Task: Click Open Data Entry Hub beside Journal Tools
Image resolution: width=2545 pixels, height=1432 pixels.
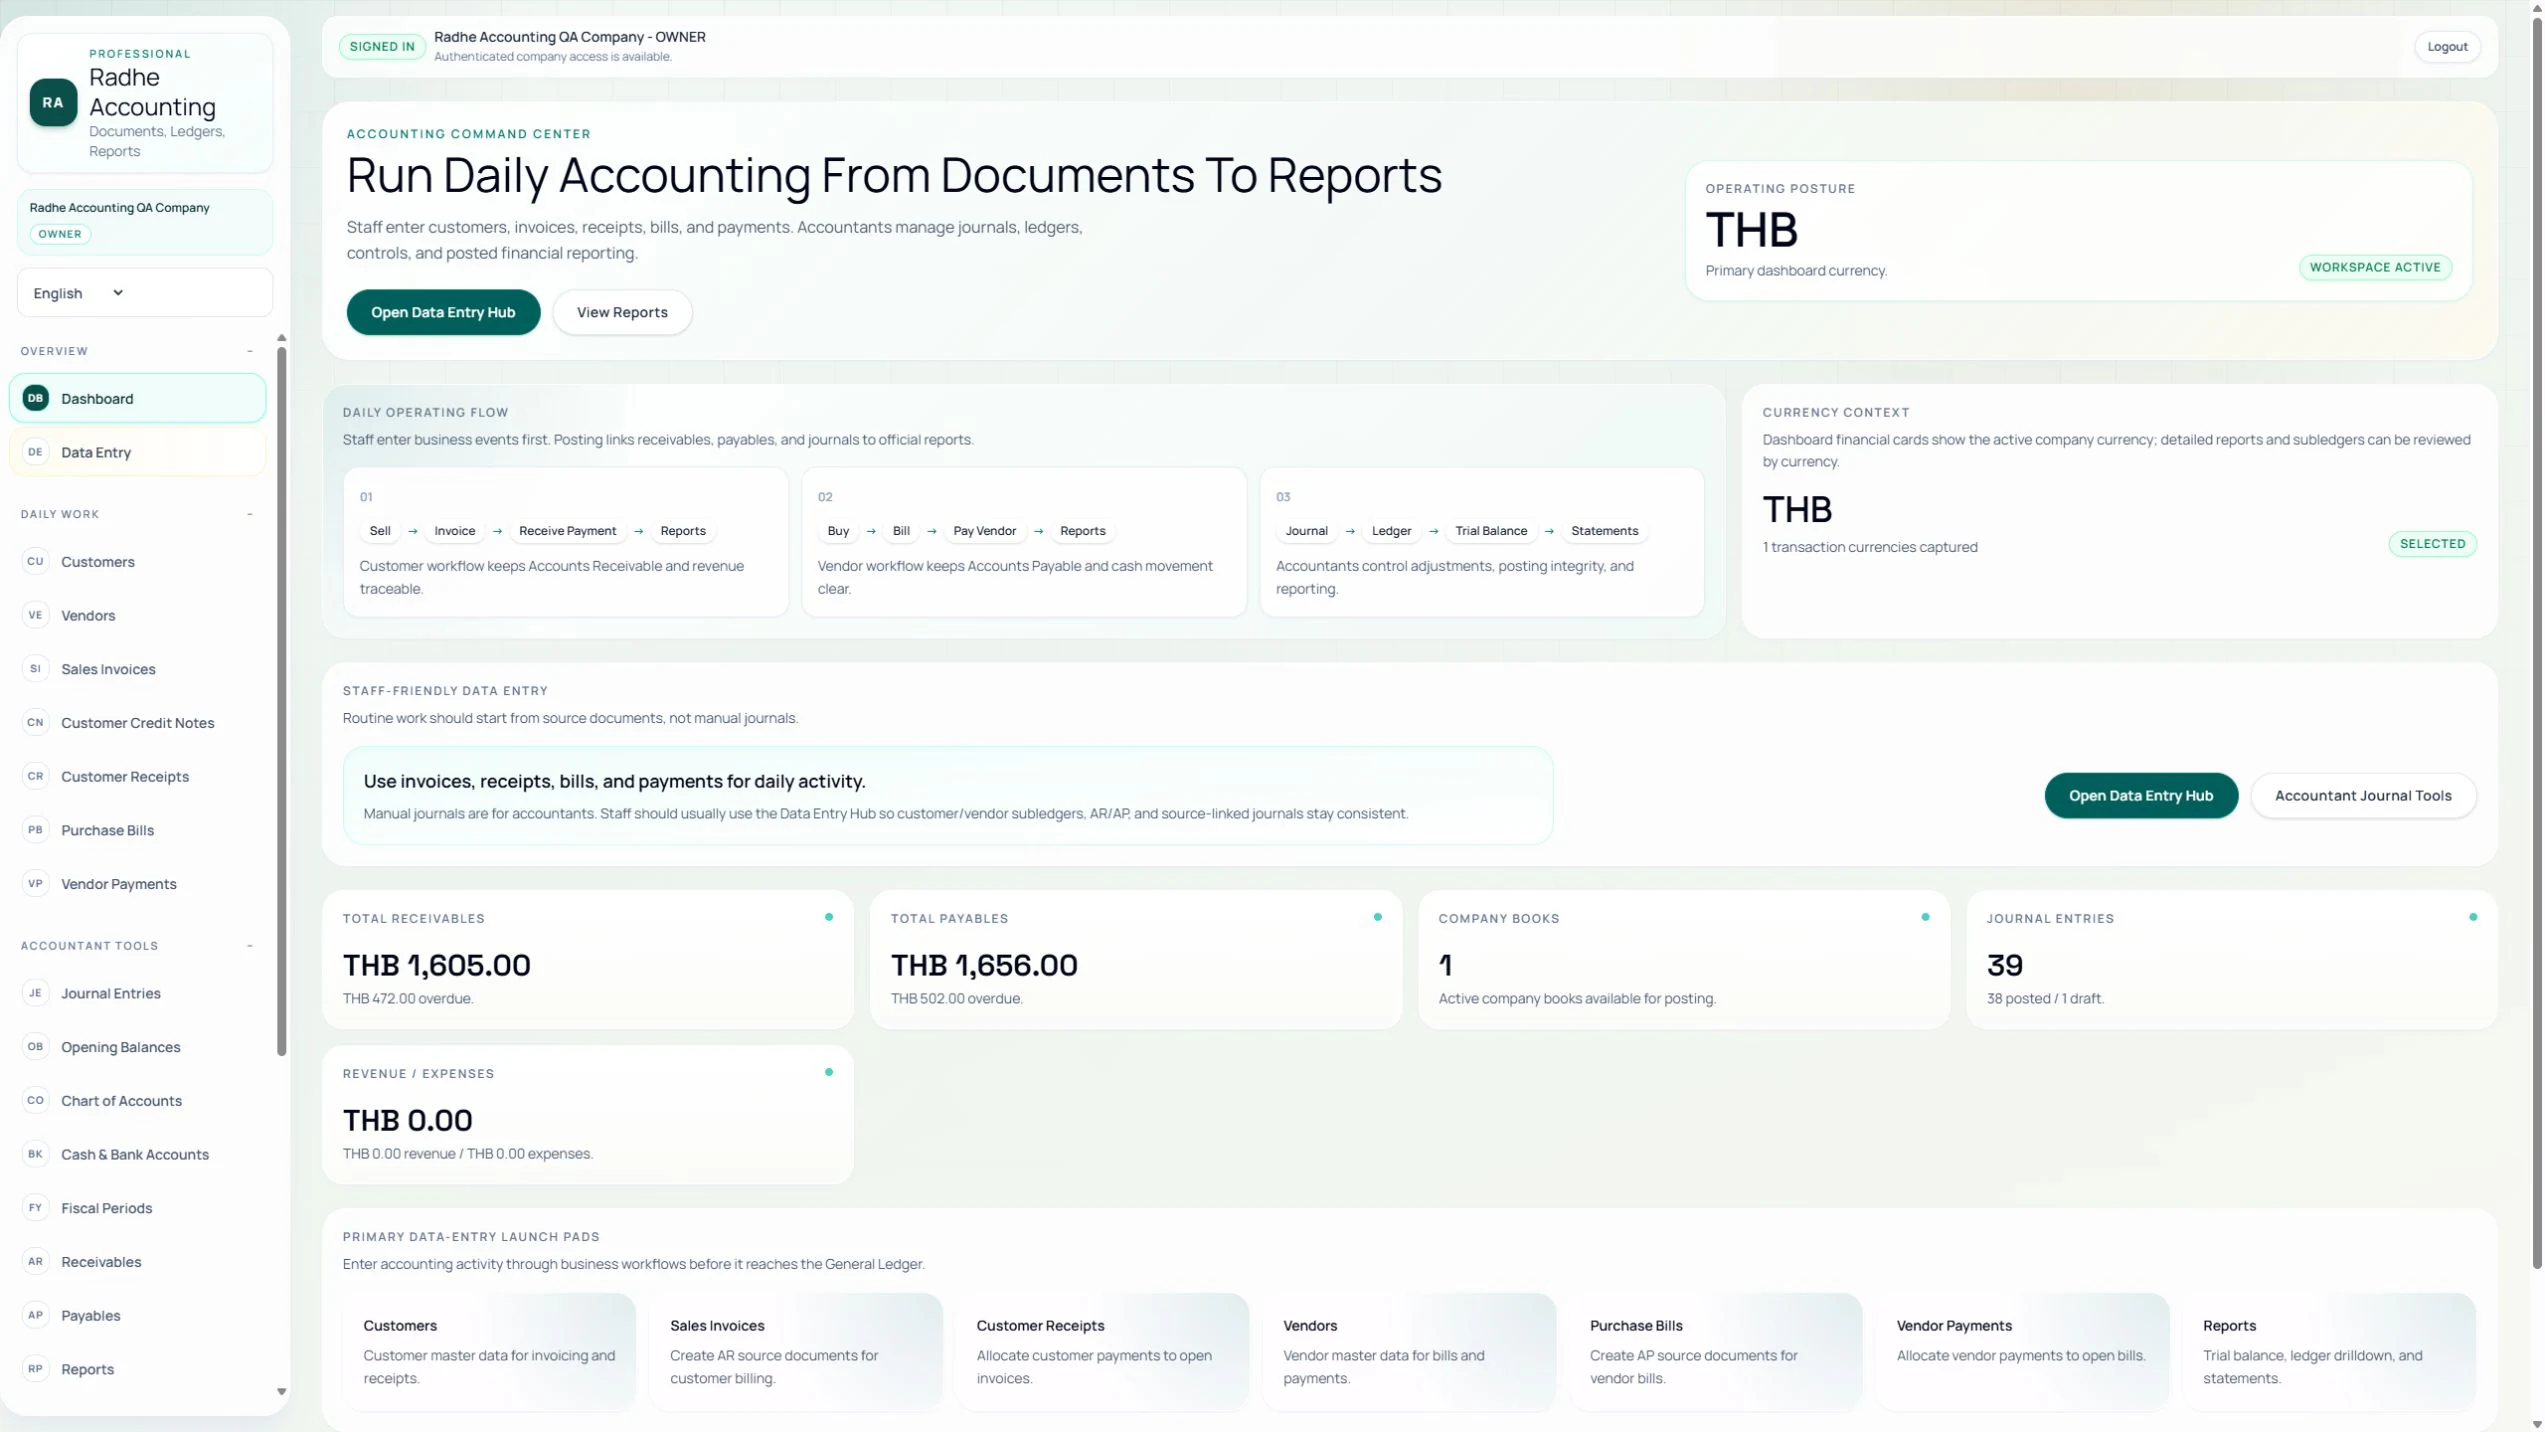Action: click(2141, 796)
